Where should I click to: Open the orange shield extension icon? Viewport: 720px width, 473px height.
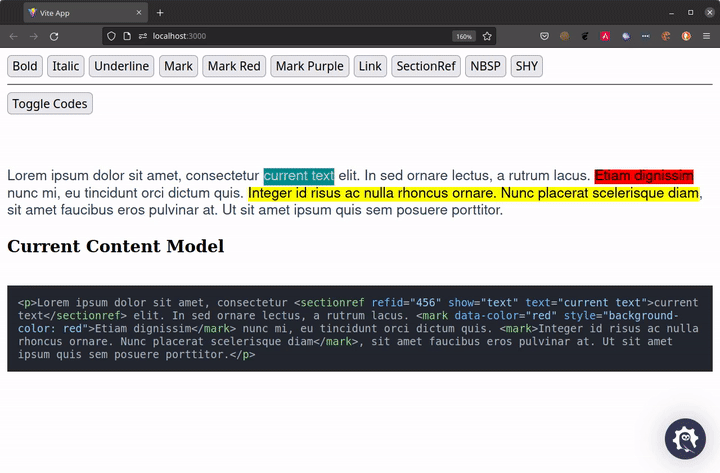686,36
